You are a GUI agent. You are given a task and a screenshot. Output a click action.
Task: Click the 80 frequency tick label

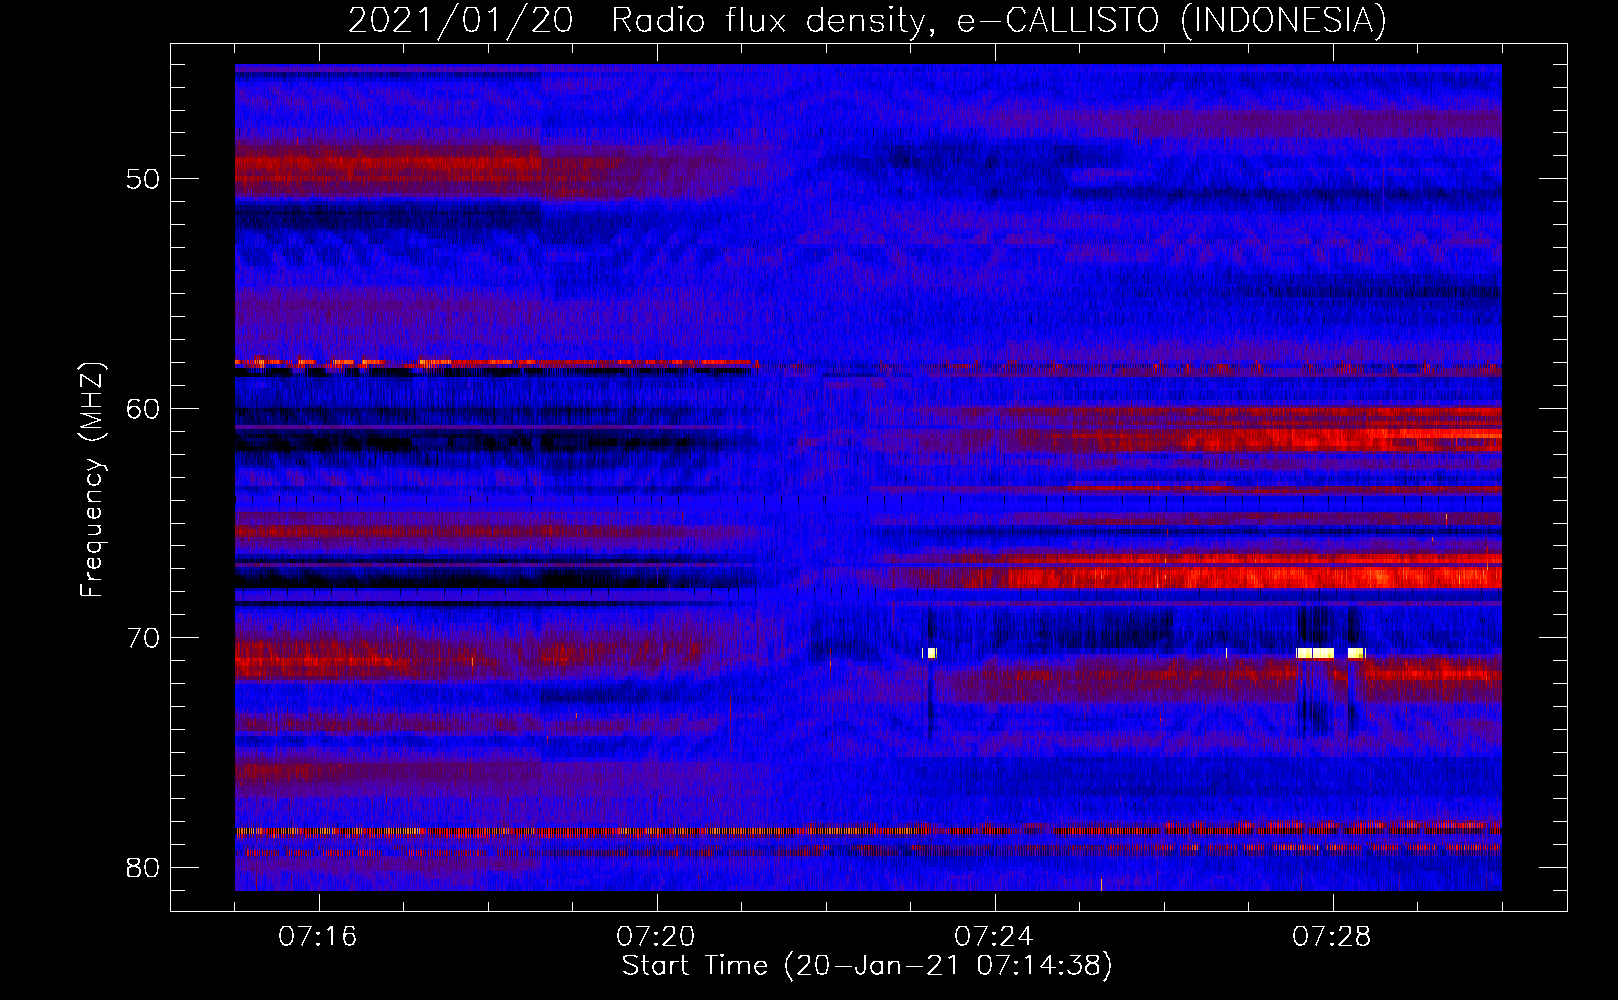pos(143,868)
